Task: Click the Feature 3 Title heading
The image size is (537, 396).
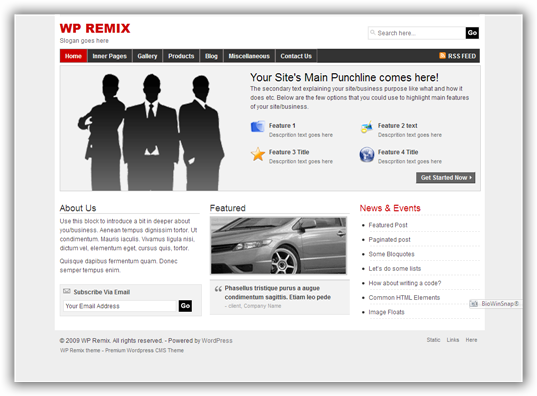Action: point(289,152)
